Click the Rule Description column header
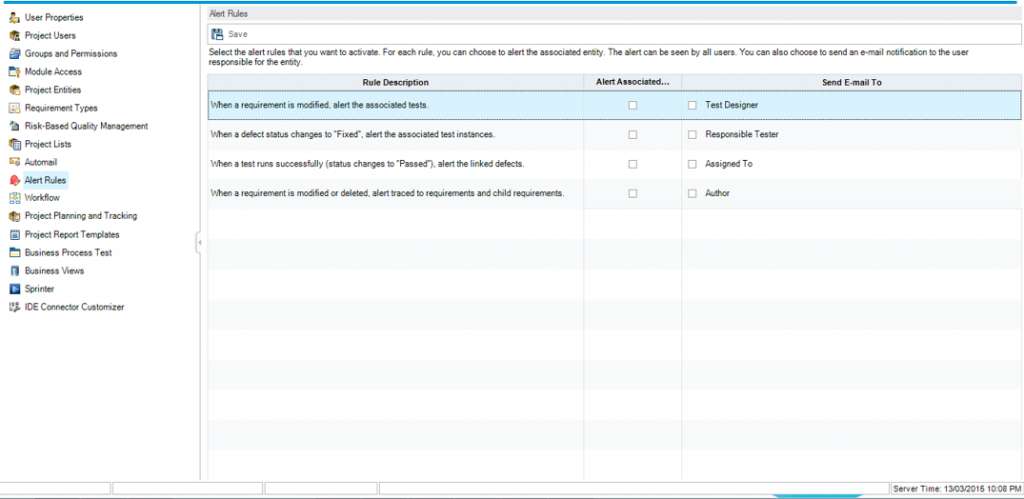This screenshot has width=1024, height=499. click(395, 82)
